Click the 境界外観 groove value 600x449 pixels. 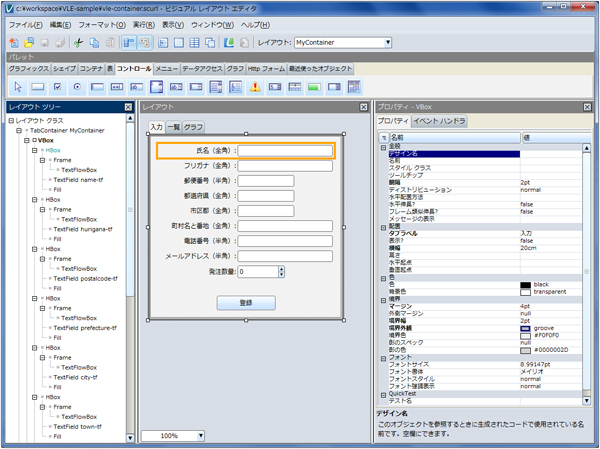click(544, 328)
